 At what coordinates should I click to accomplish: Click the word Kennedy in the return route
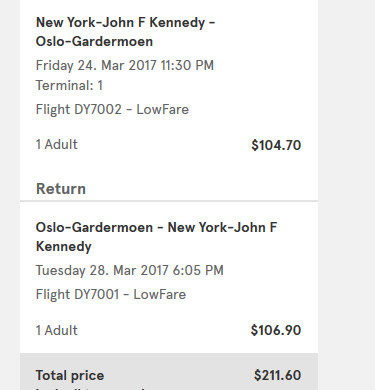point(64,247)
